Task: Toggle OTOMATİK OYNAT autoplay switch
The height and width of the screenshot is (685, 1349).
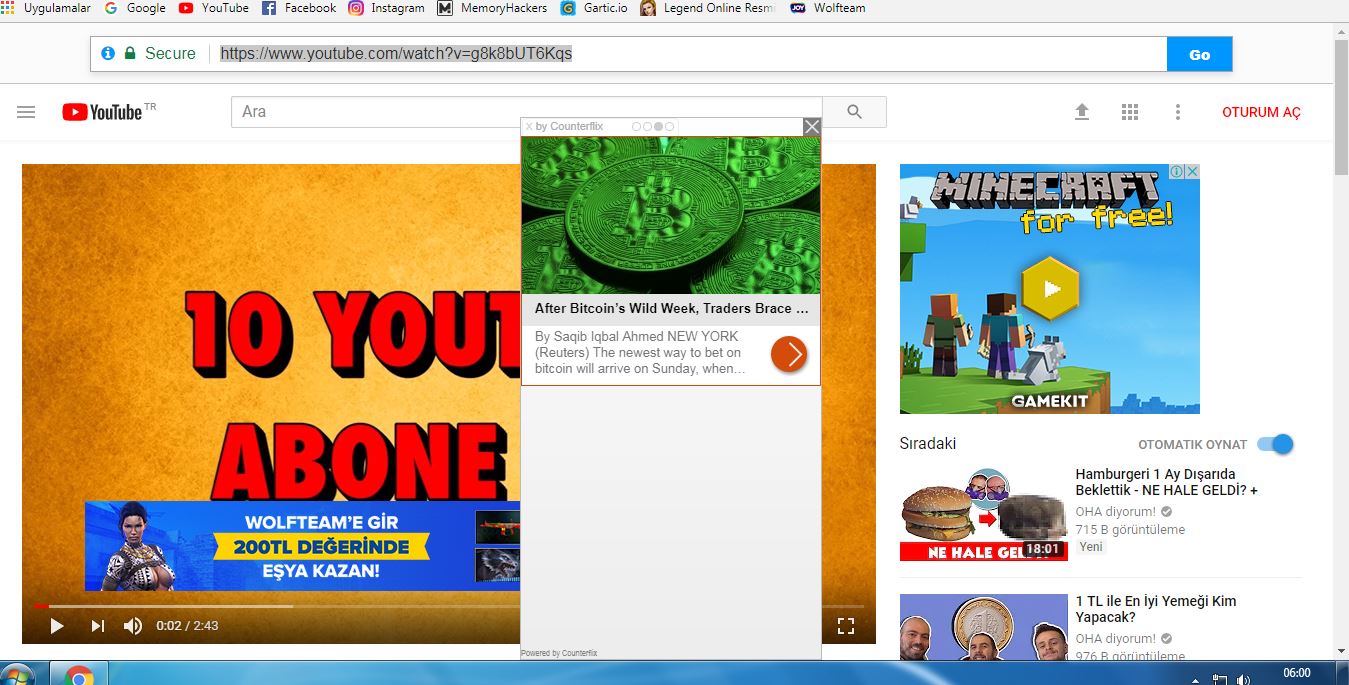Action: coord(1275,444)
